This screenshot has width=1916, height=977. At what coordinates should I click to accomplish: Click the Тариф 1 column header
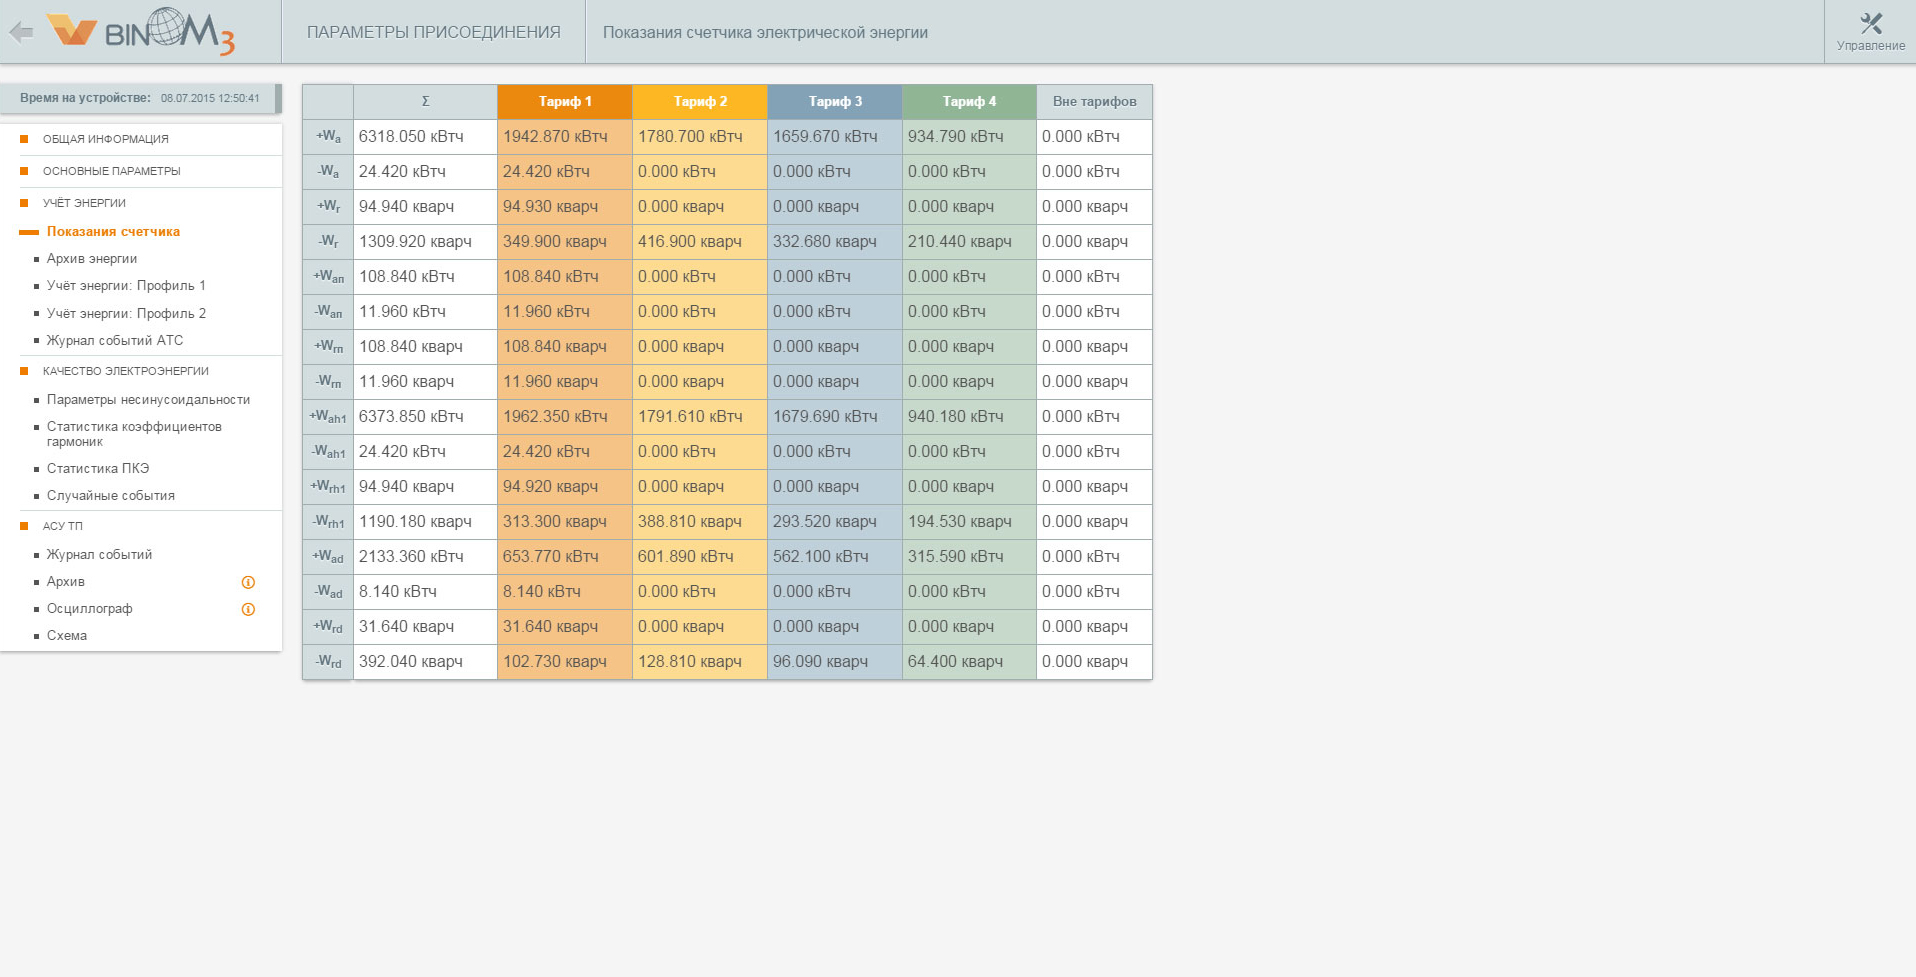click(565, 101)
